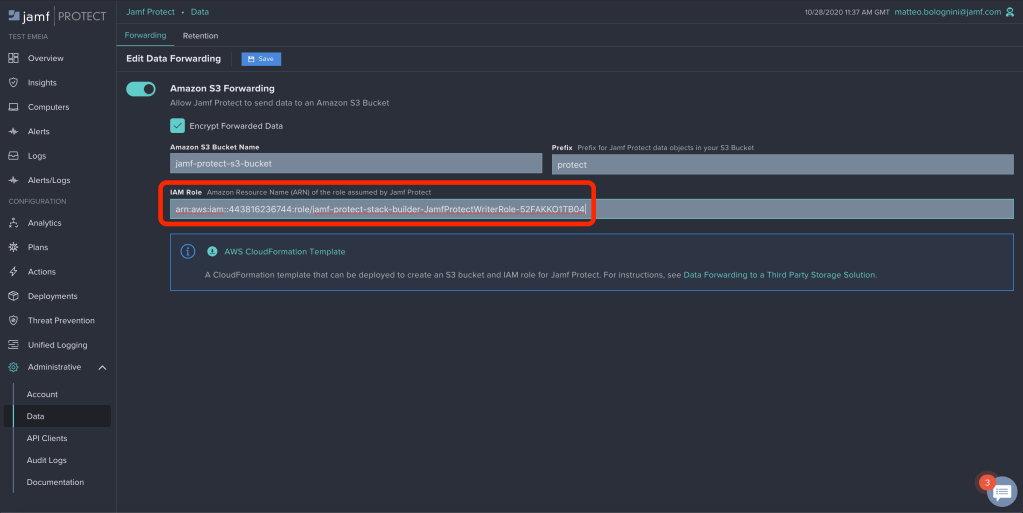Viewport: 1023px width, 513px height.
Task: Open Audit Logs in the sidebar
Action: [47, 460]
